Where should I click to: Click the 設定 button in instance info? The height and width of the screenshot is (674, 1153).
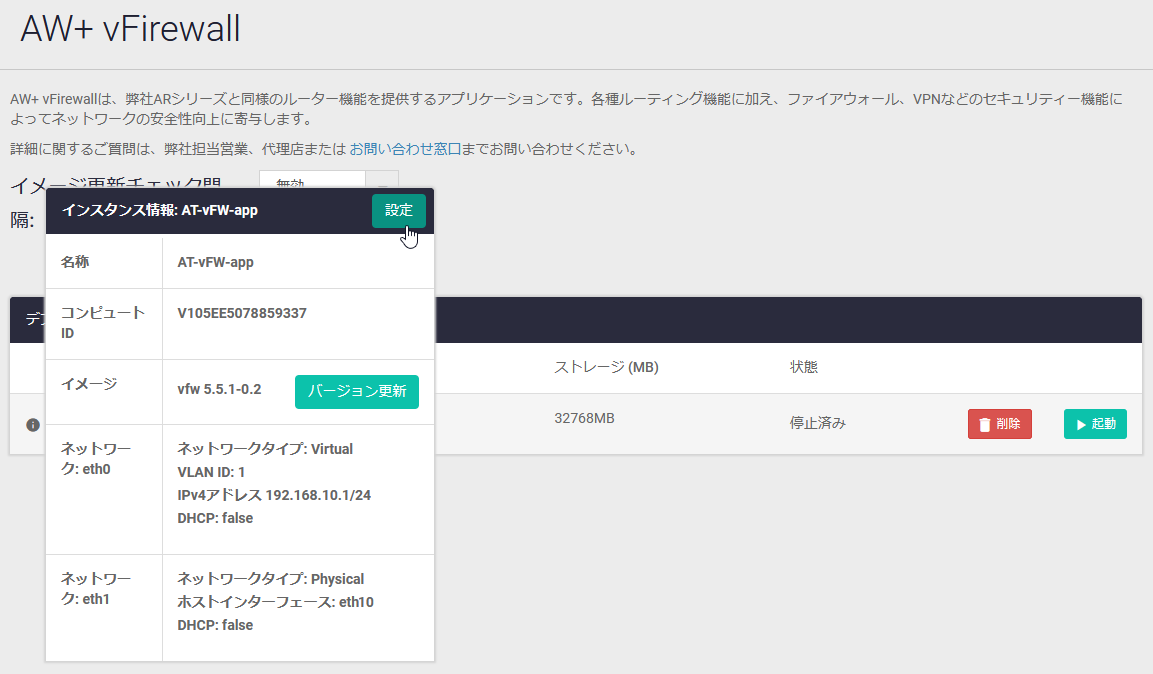point(399,211)
